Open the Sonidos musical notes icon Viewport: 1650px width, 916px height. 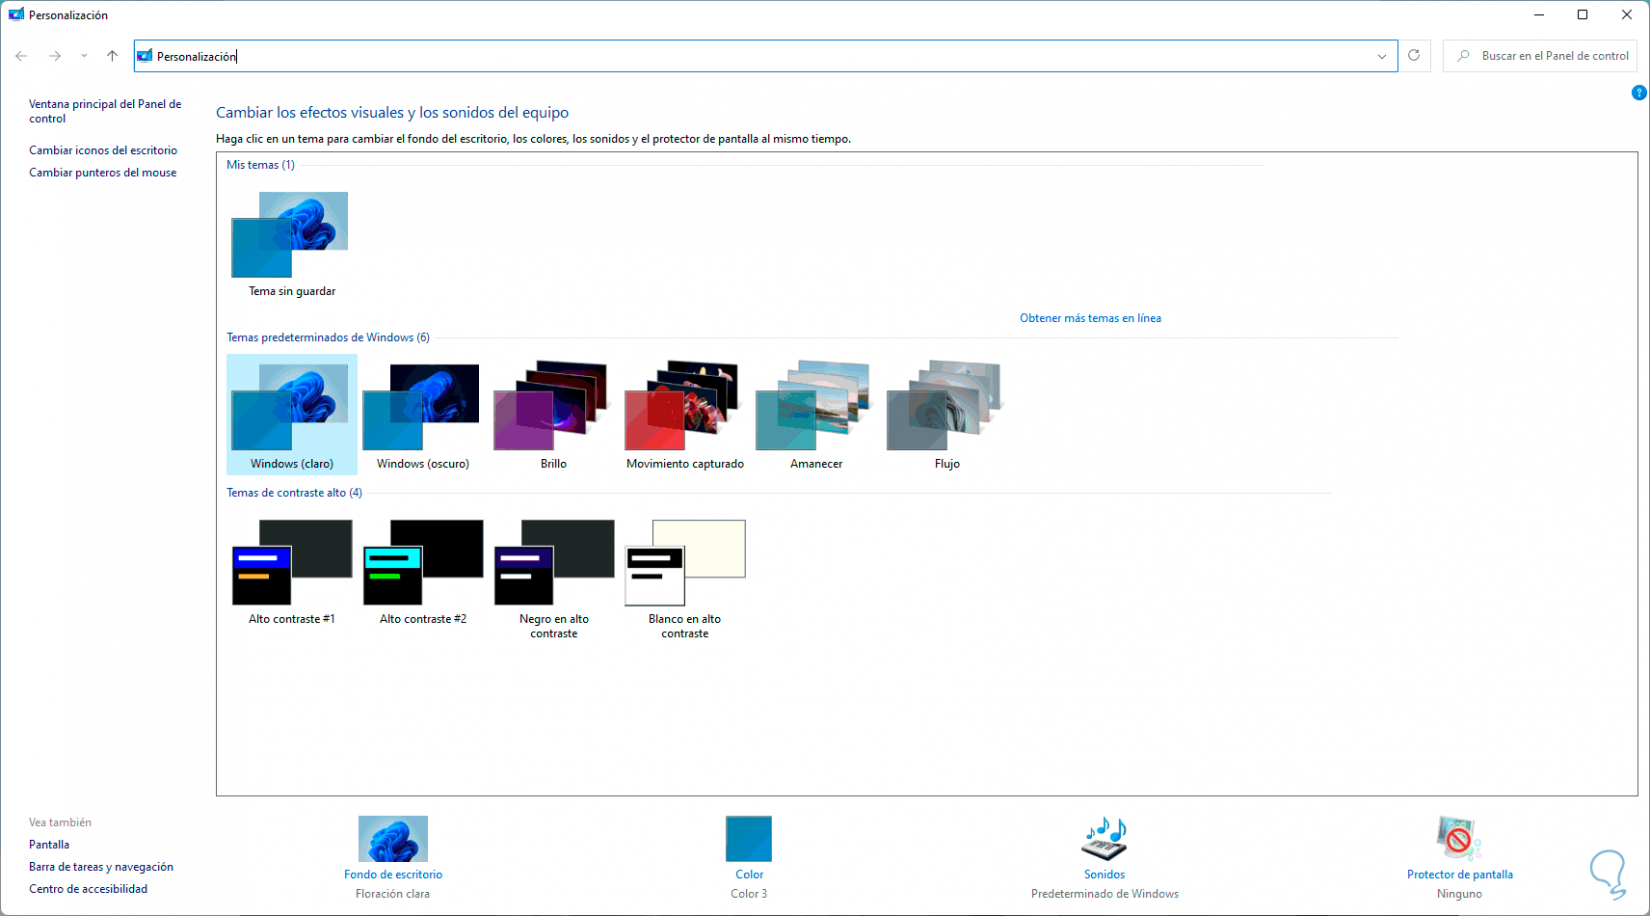point(1104,839)
